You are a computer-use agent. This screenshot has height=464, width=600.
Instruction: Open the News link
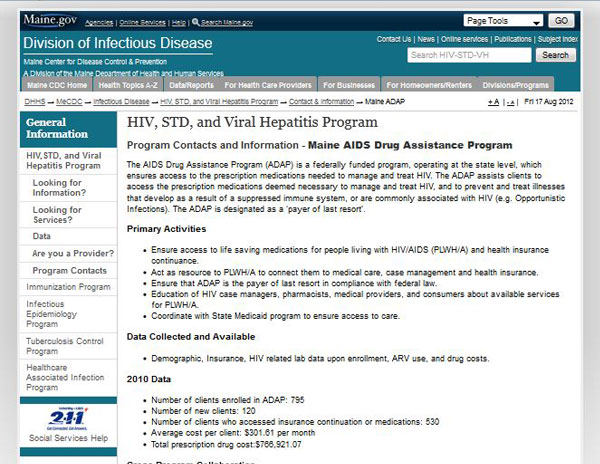pos(426,39)
